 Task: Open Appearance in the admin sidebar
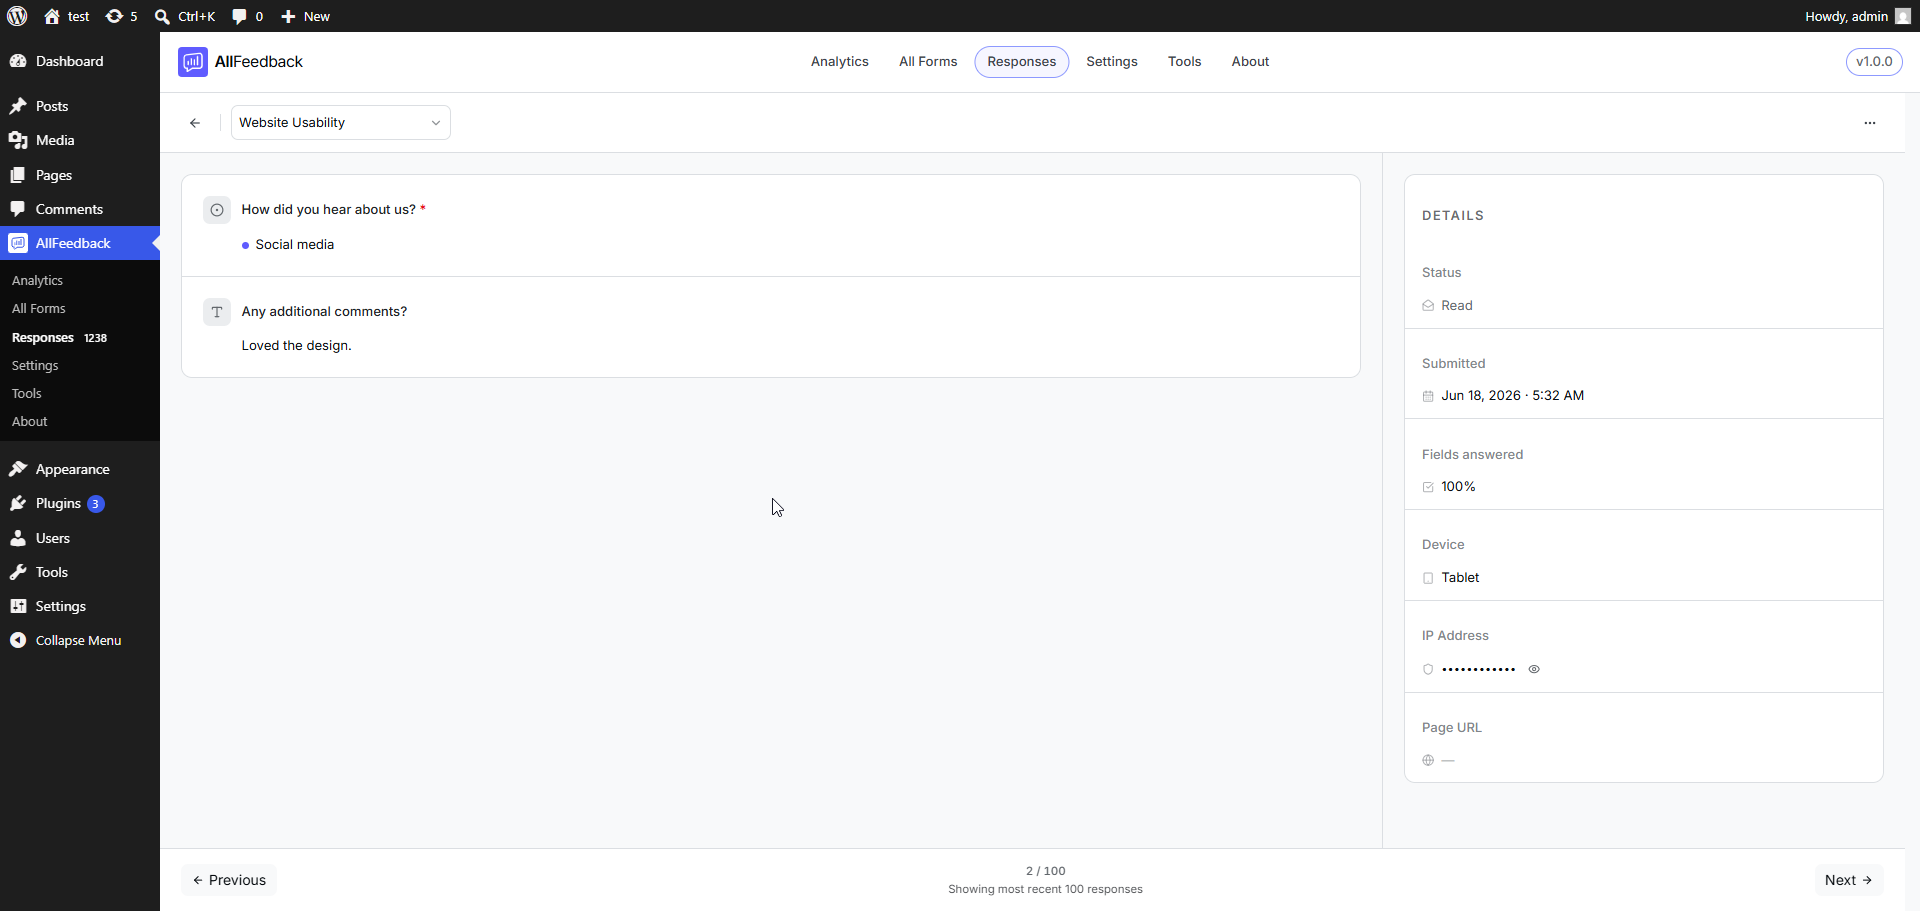(80, 469)
